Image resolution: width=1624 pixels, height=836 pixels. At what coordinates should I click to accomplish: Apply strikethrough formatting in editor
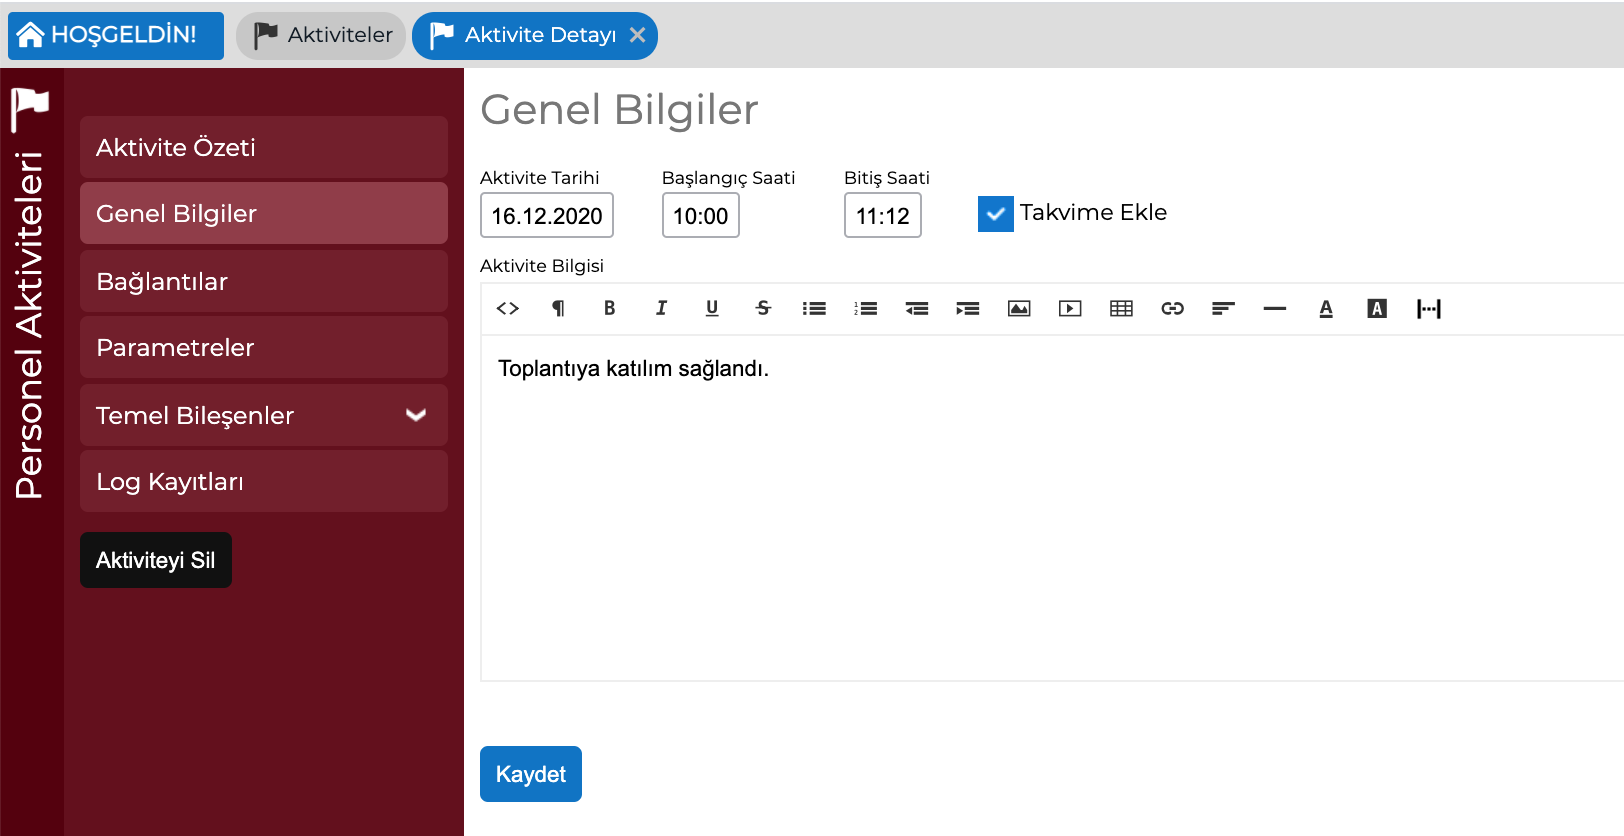tap(763, 309)
